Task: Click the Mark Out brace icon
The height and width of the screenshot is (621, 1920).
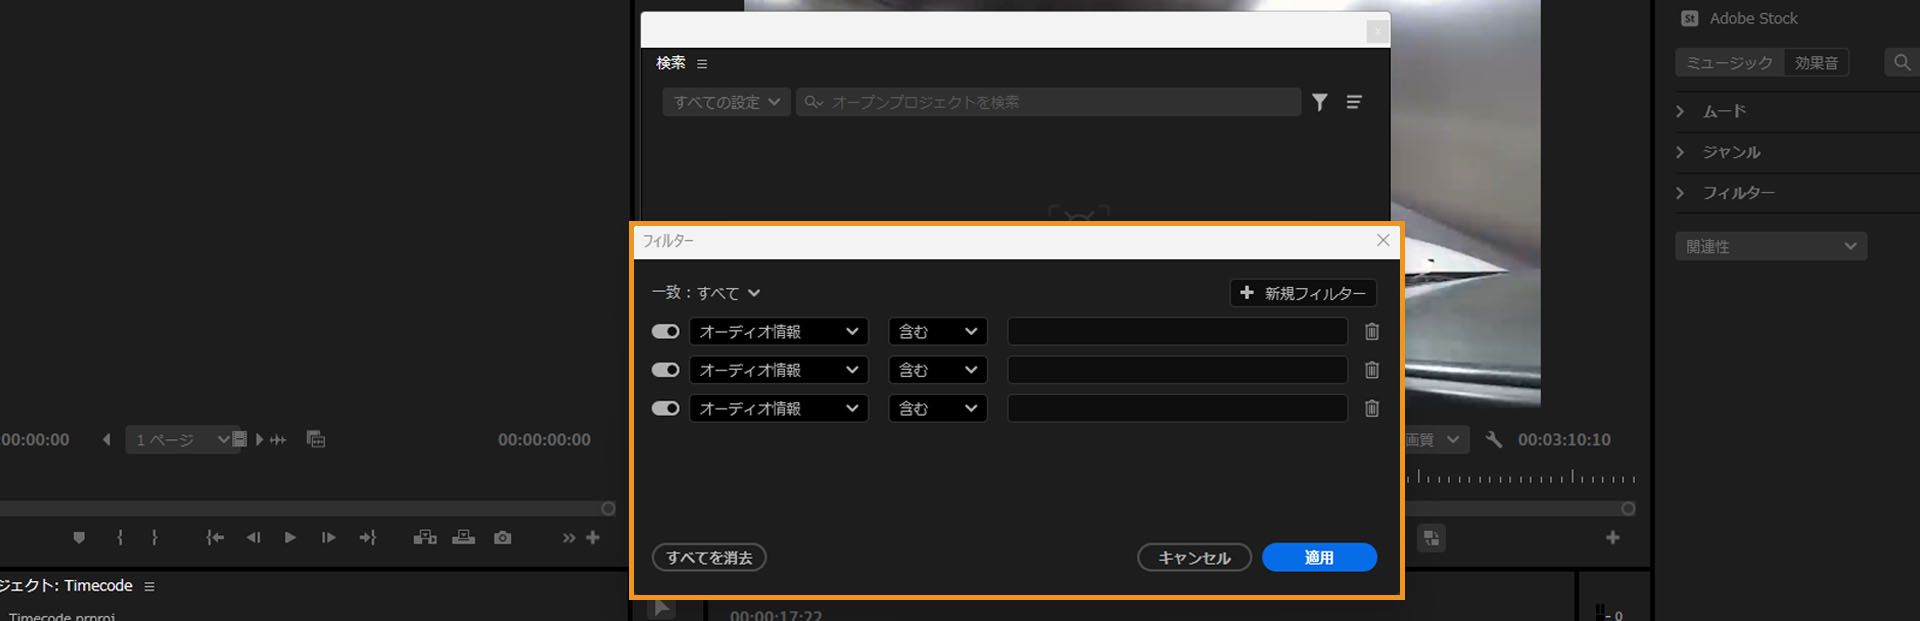Action: 154,538
